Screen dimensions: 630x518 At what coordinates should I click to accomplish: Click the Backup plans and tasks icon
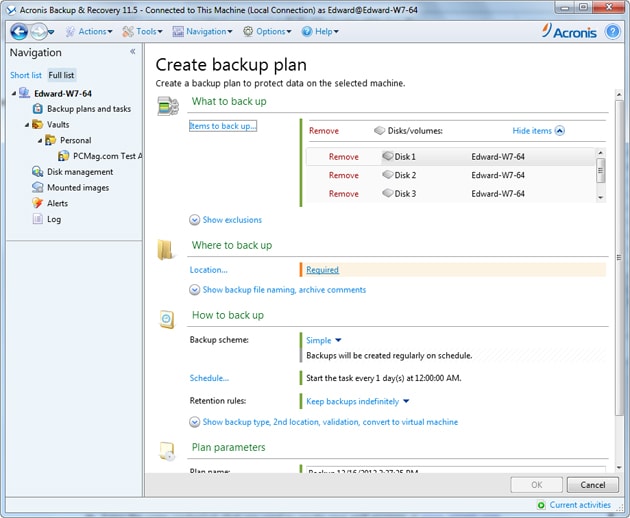tap(37, 109)
